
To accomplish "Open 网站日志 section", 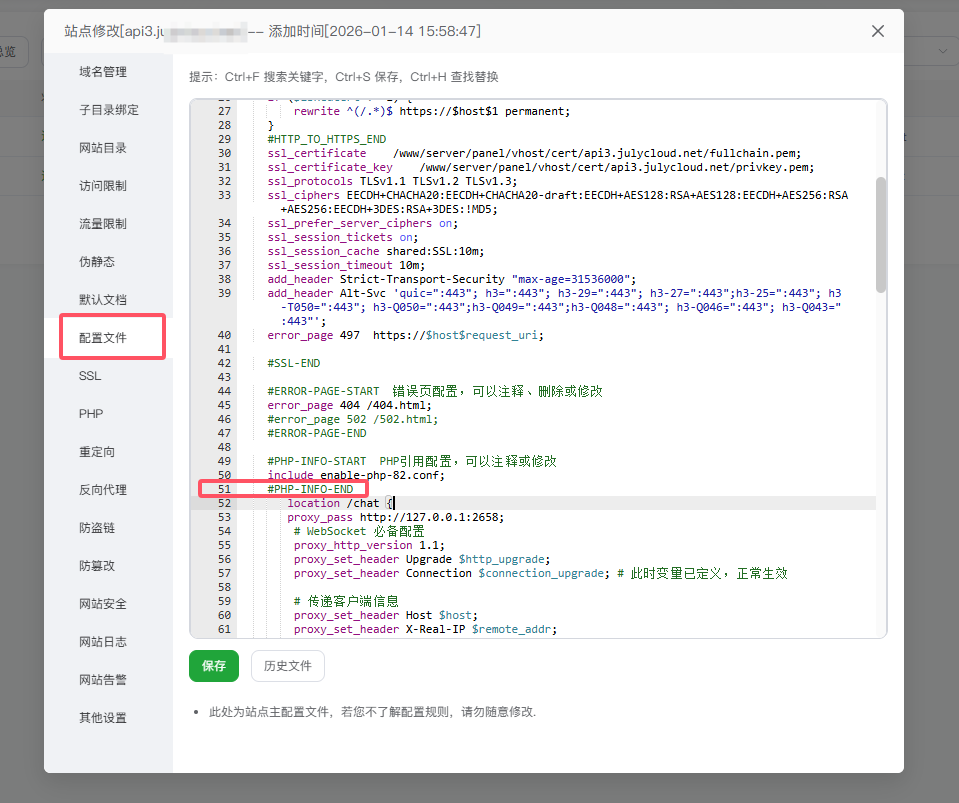I will tap(103, 642).
